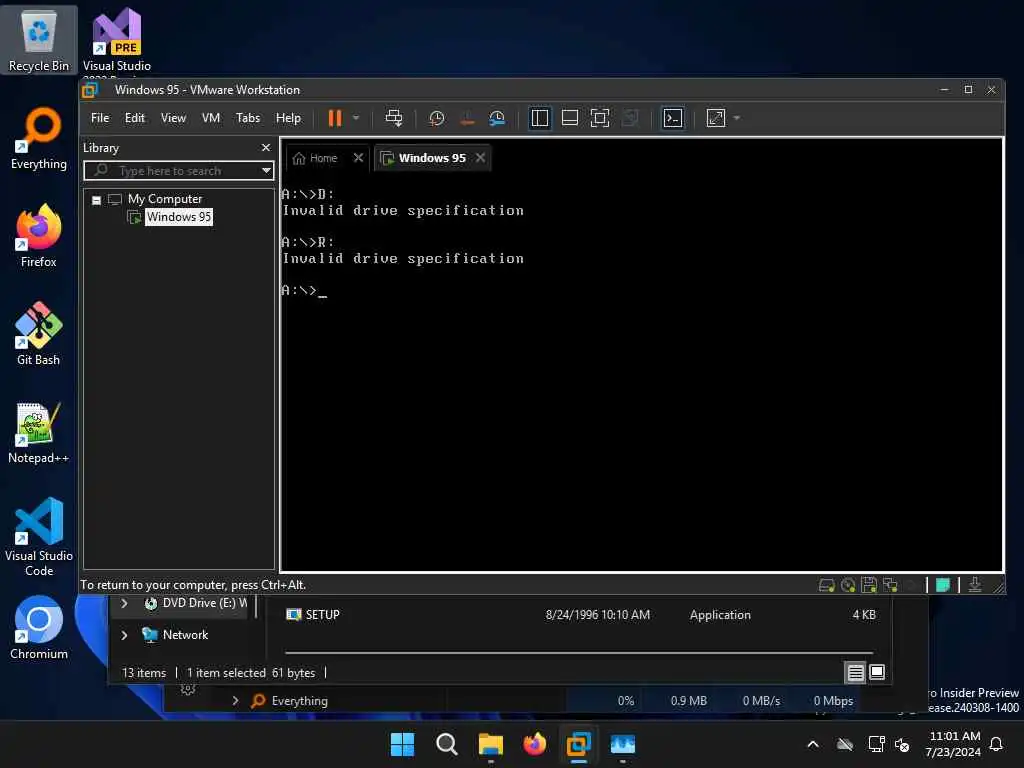This screenshot has width=1024, height=768.
Task: Open the library search dropdown arrow
Action: tap(266, 170)
